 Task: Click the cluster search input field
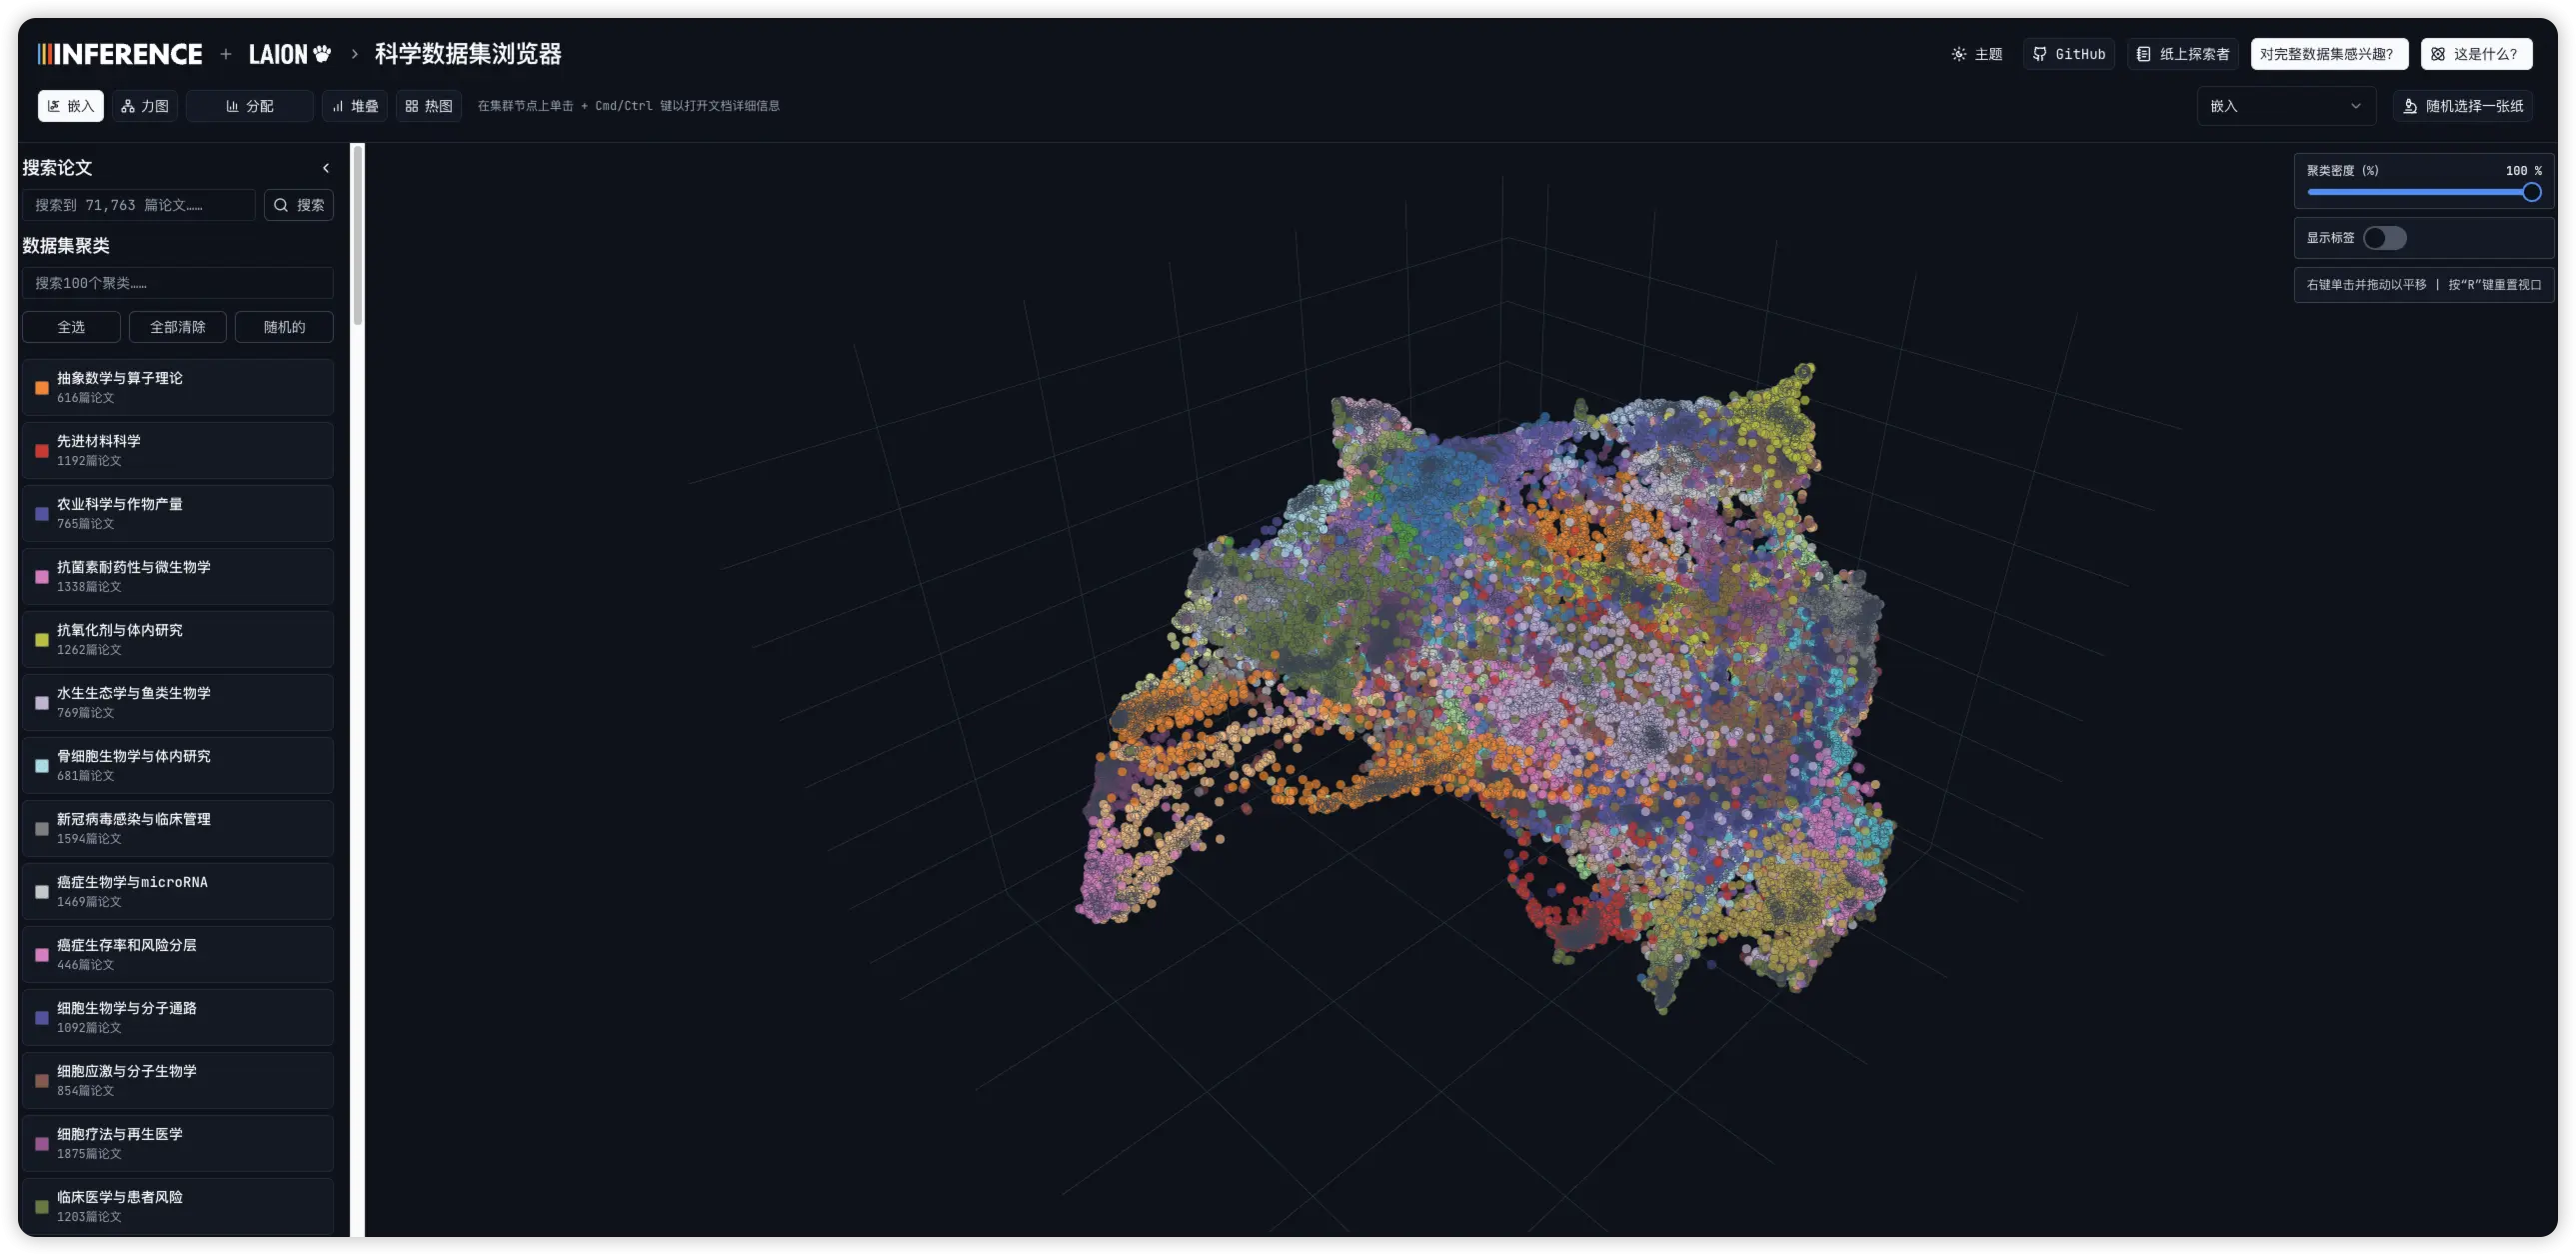tap(178, 283)
